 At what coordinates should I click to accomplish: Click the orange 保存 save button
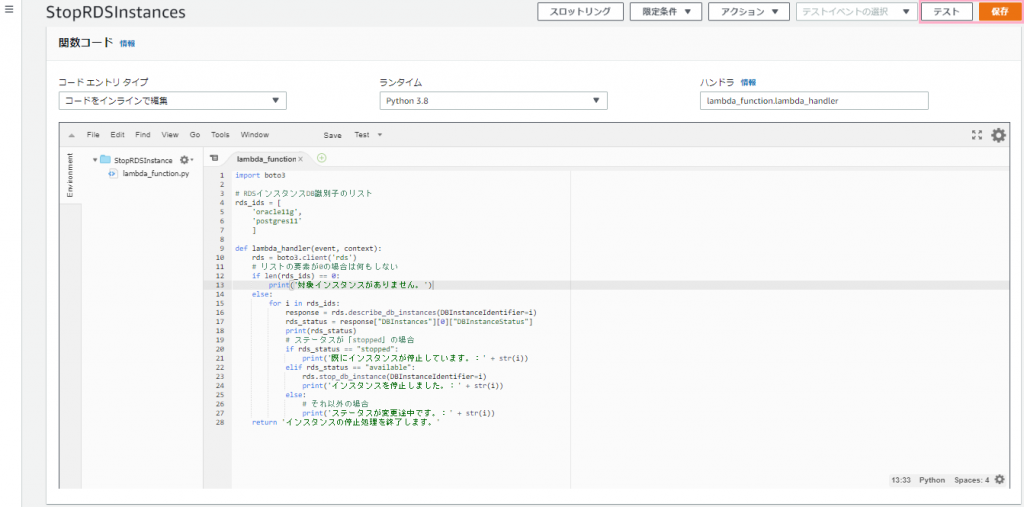1000,12
